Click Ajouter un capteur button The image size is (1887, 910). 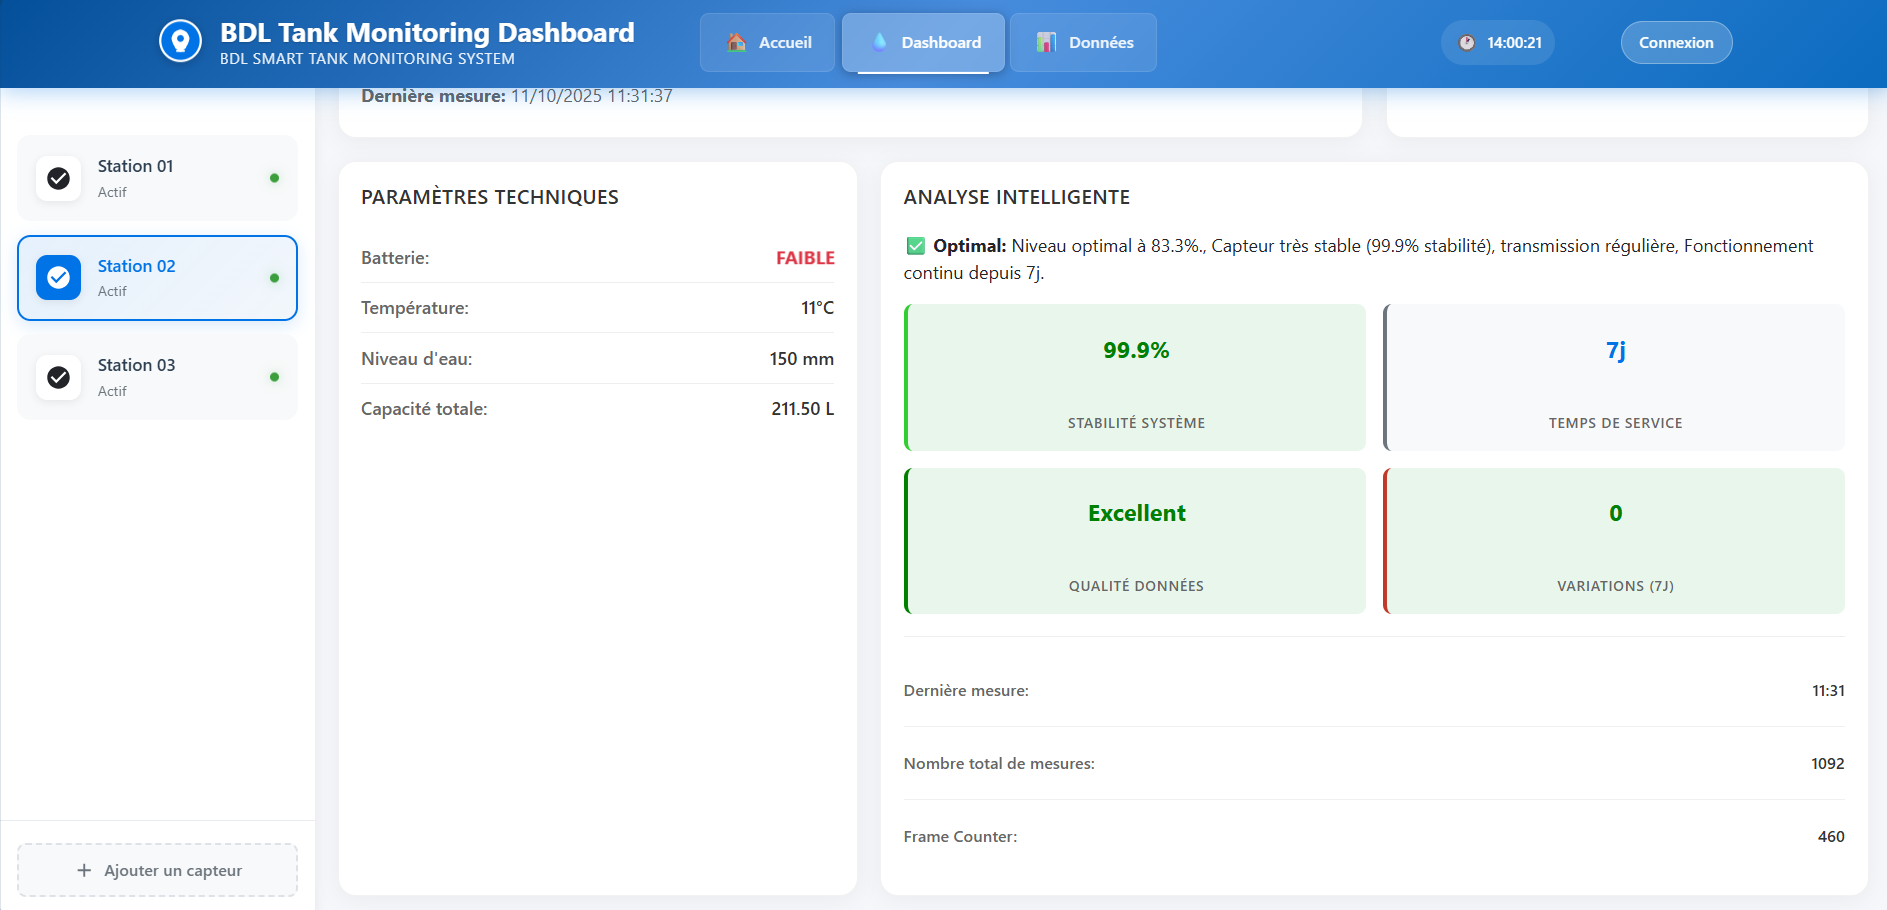(x=158, y=870)
